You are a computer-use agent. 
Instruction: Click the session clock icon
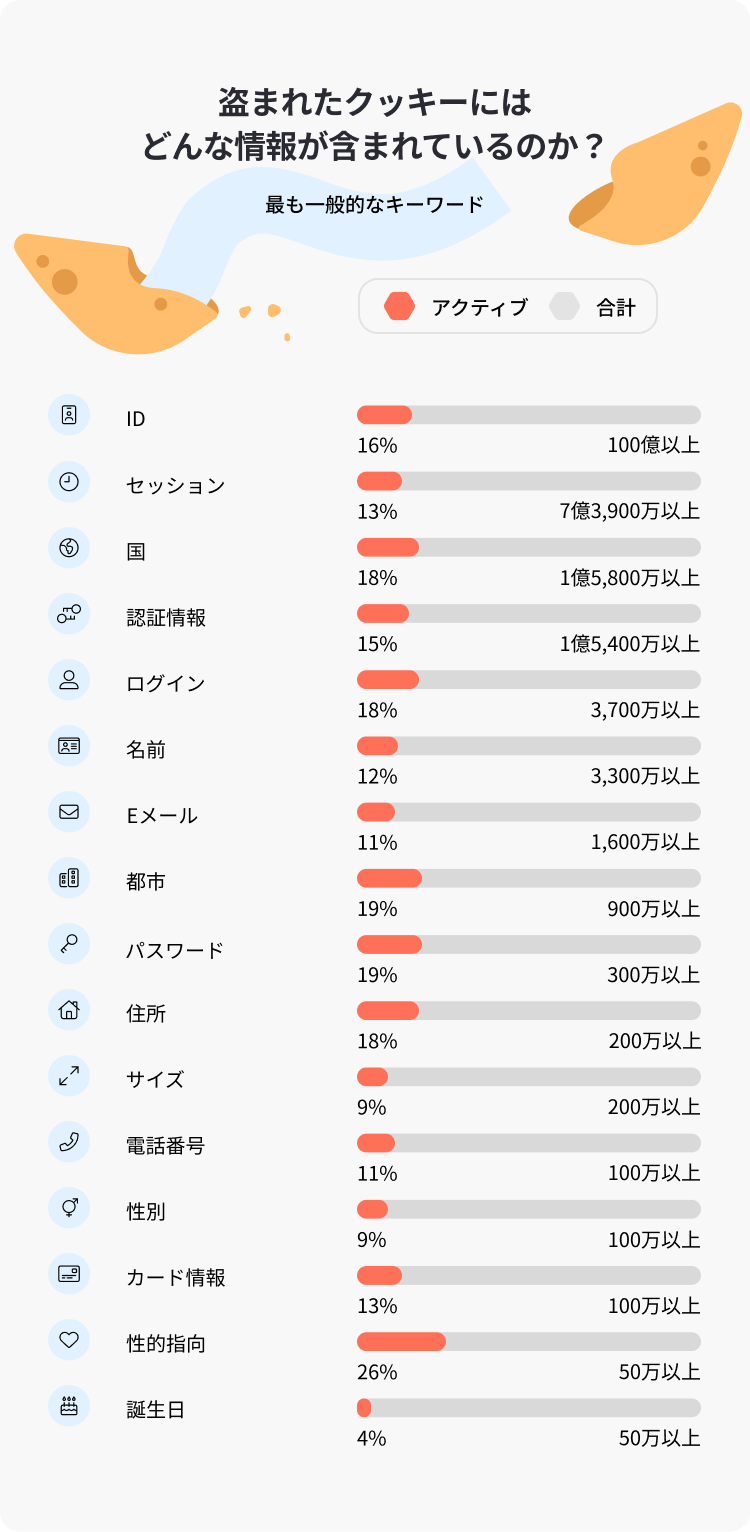69,482
